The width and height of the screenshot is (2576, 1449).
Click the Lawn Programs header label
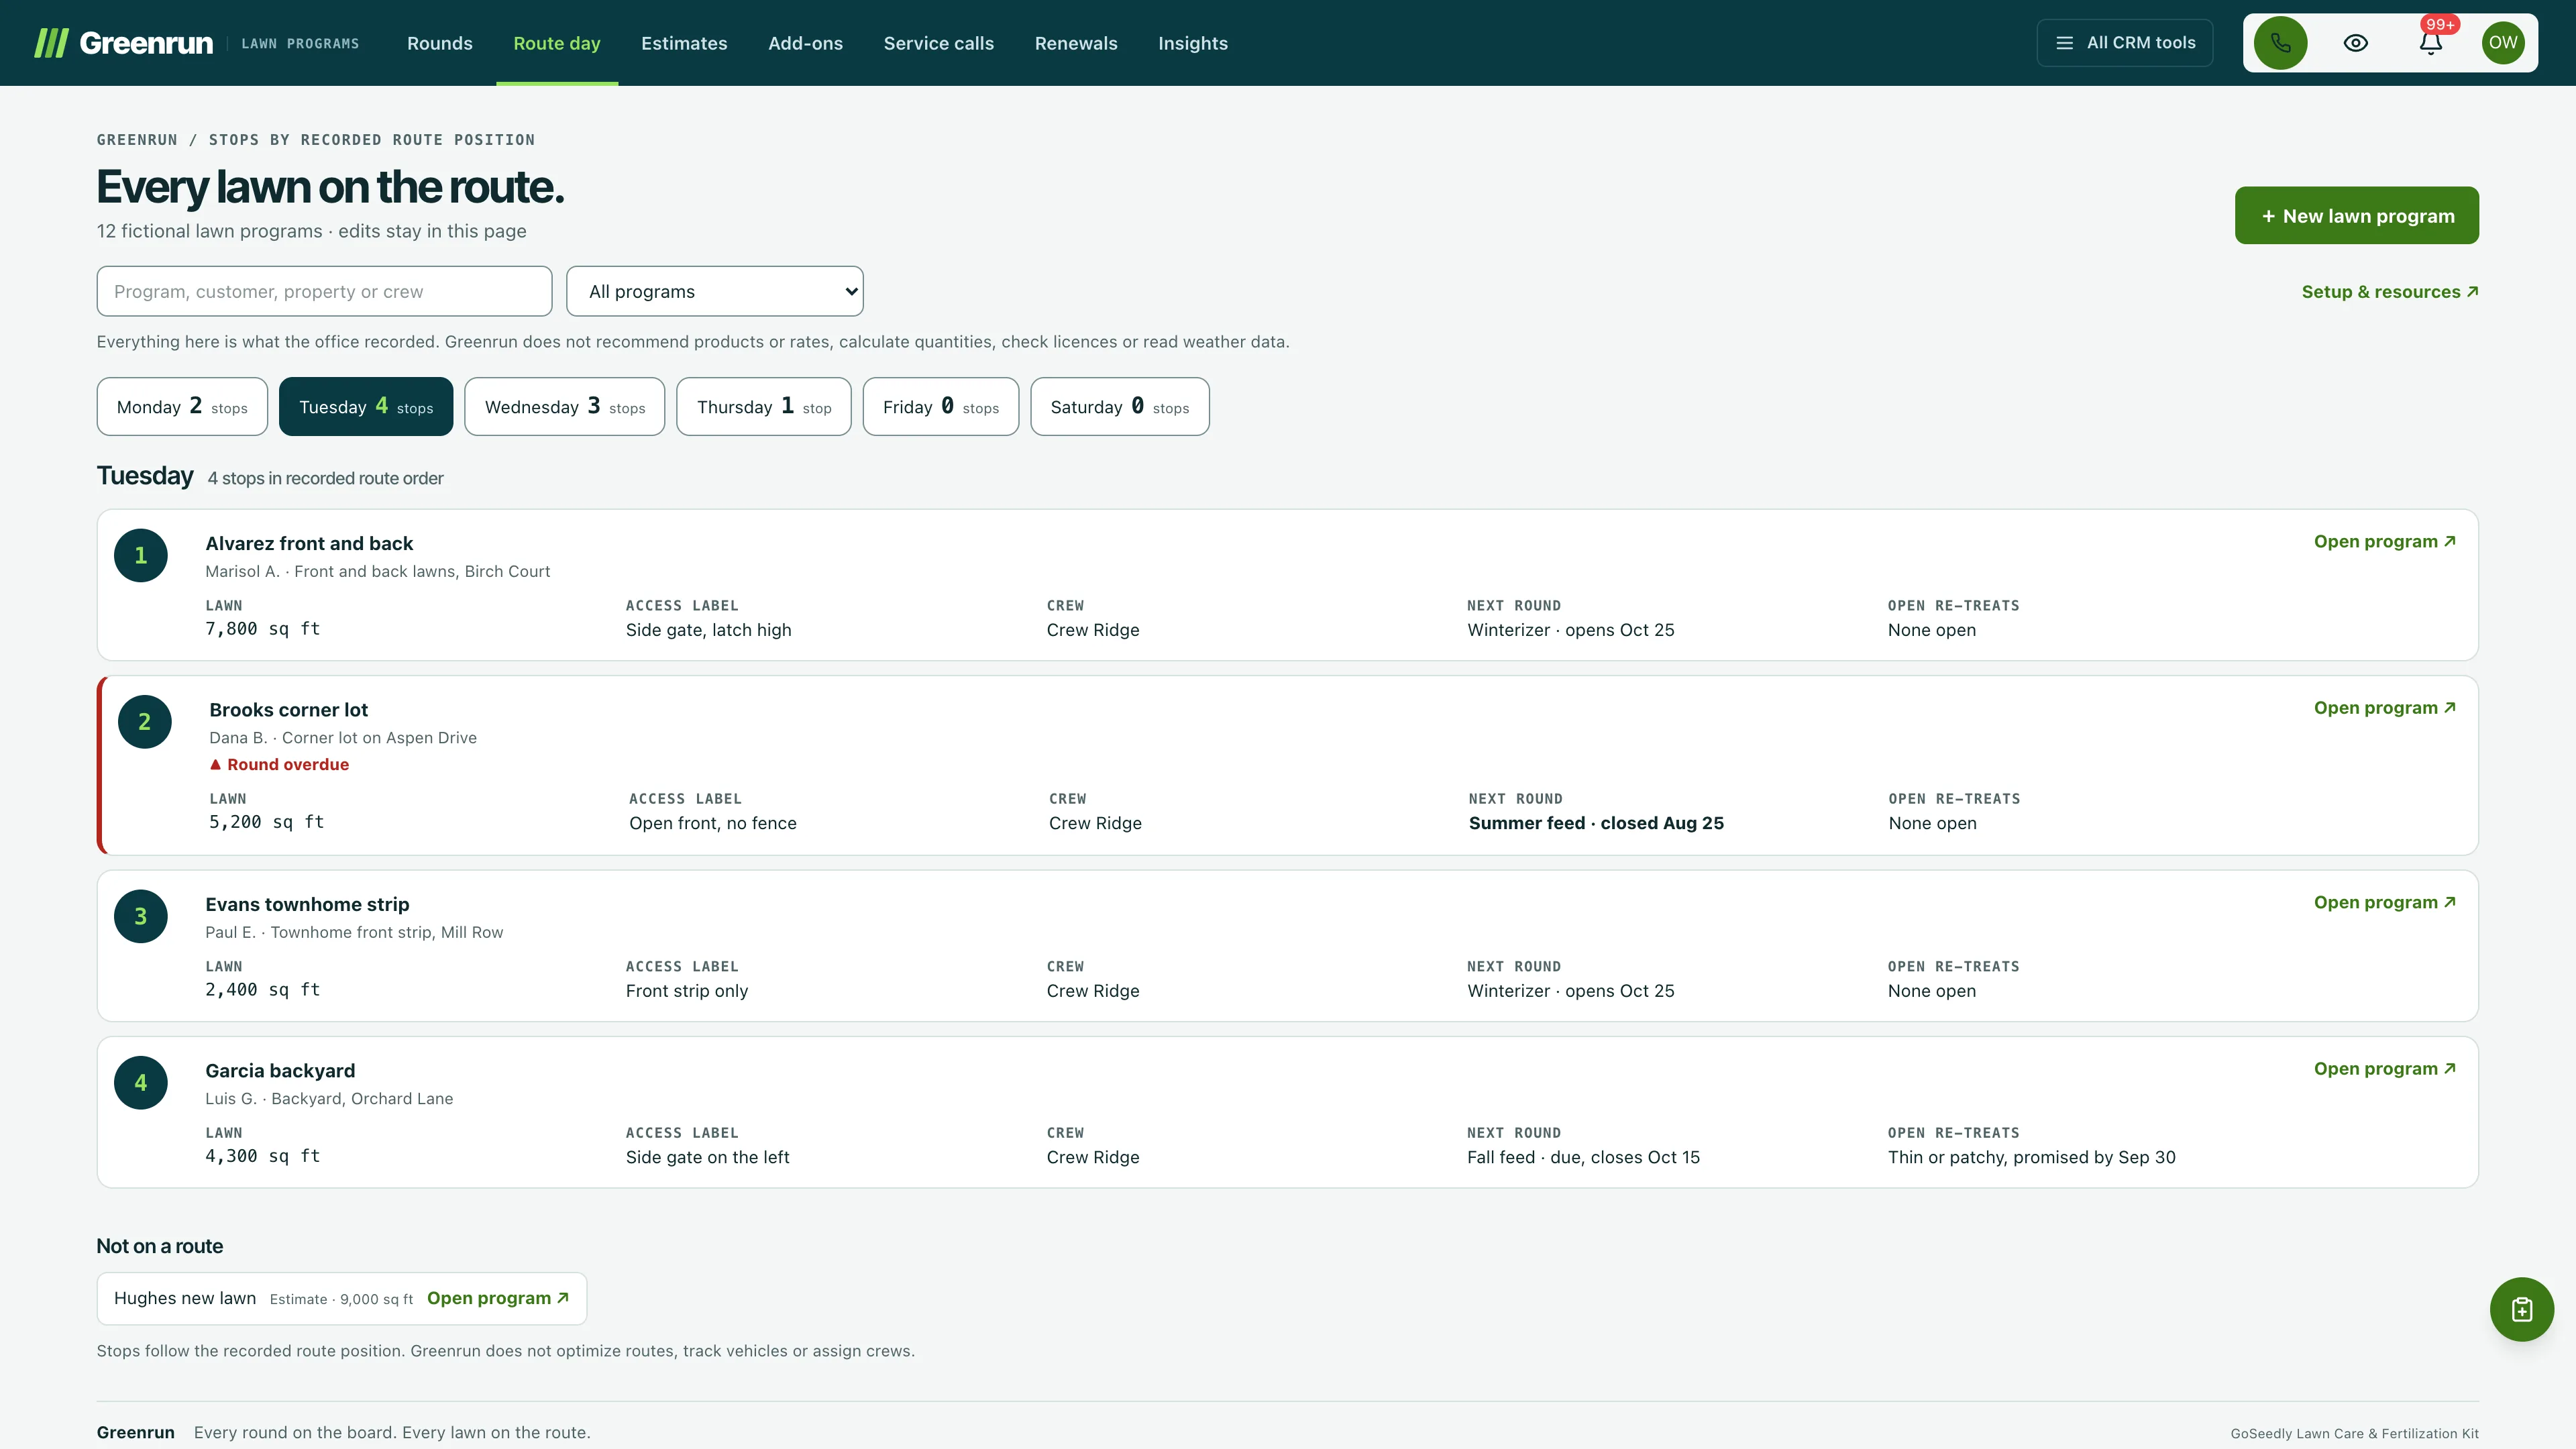[x=300, y=44]
